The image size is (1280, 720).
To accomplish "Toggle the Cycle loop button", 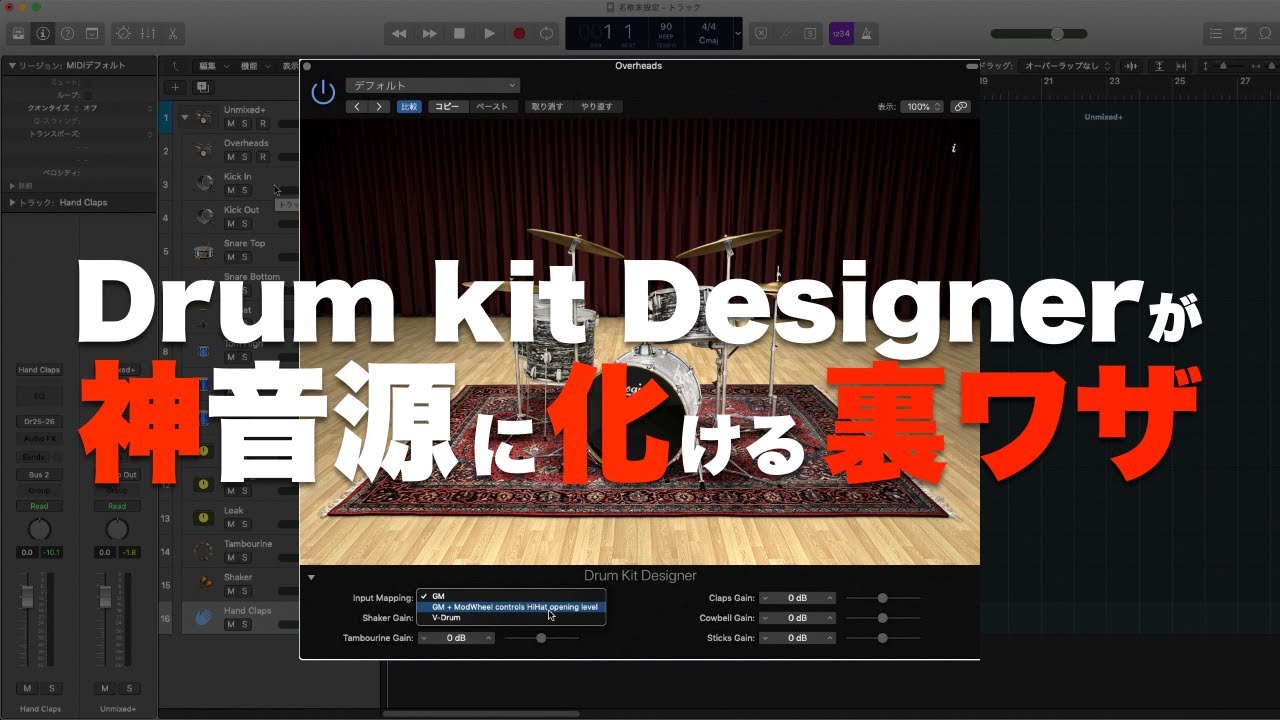I will 548,33.
